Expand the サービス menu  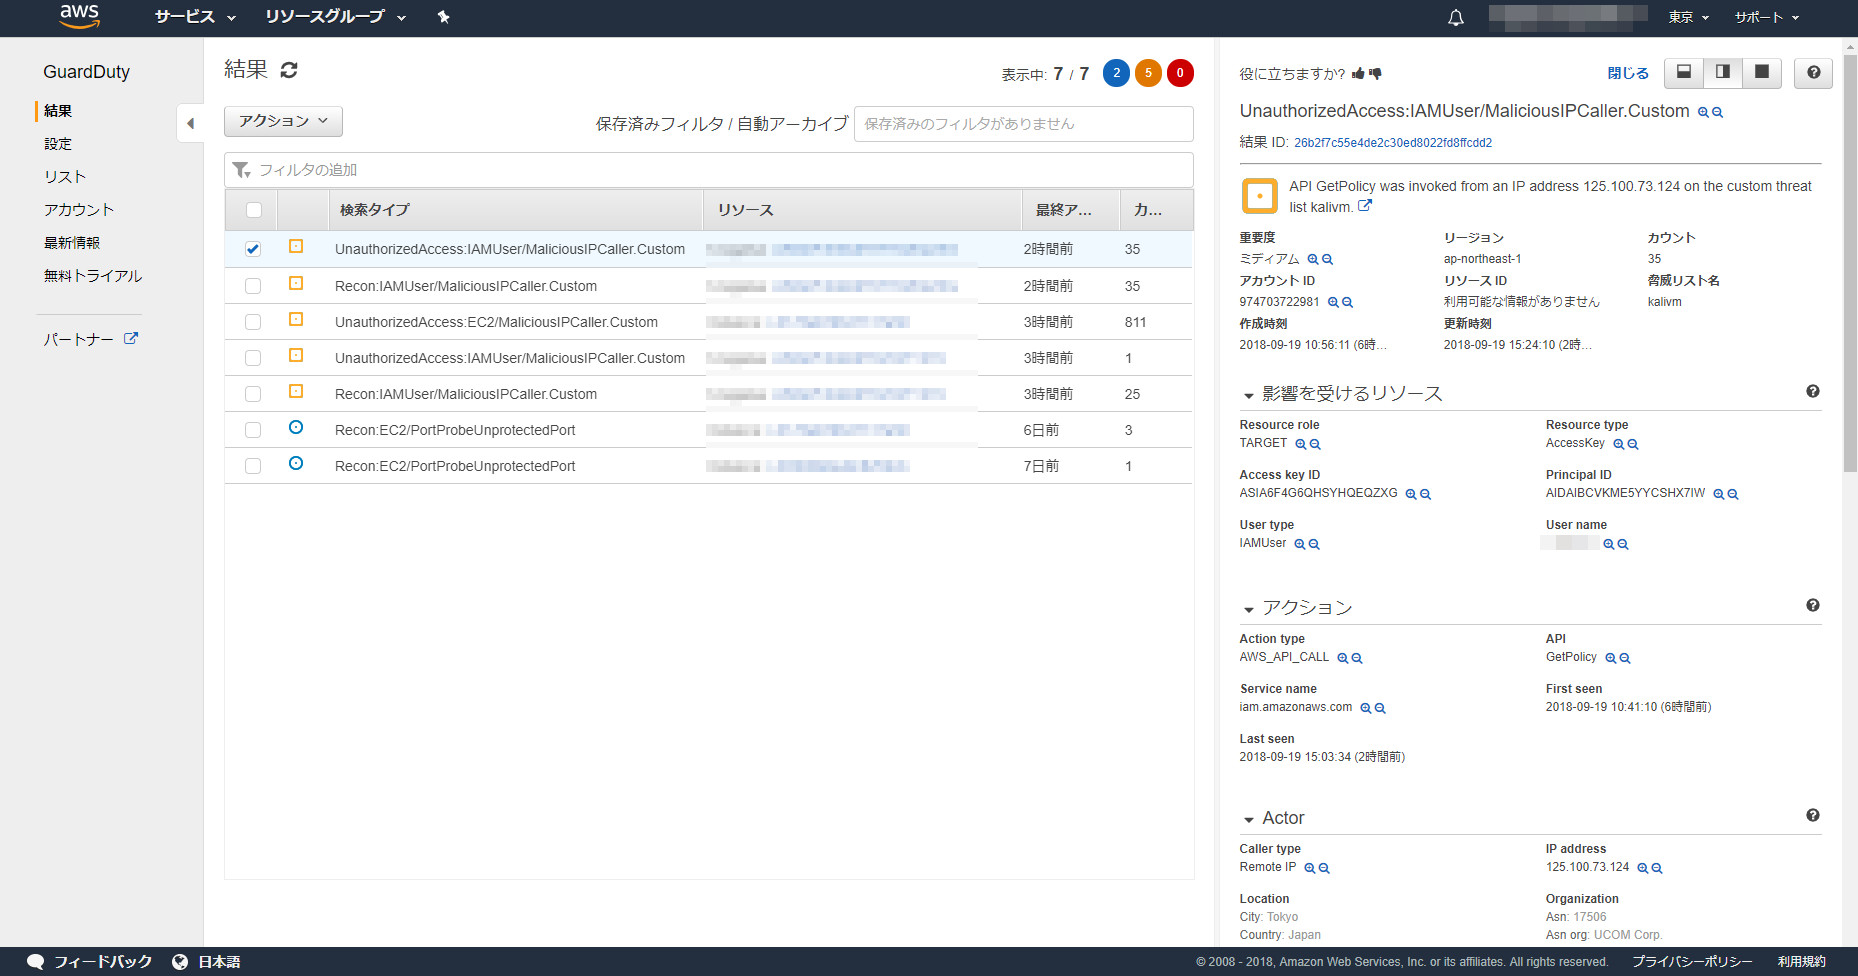[x=195, y=17]
